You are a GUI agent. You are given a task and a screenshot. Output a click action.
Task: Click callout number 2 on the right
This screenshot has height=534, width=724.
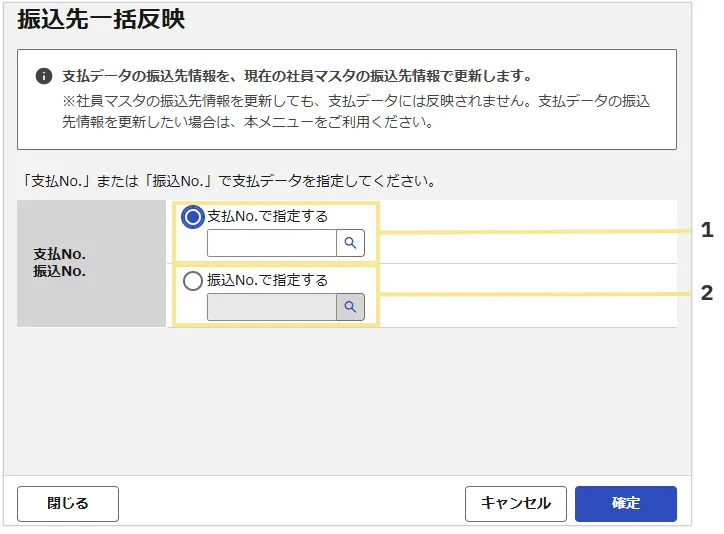pyautogui.click(x=707, y=293)
